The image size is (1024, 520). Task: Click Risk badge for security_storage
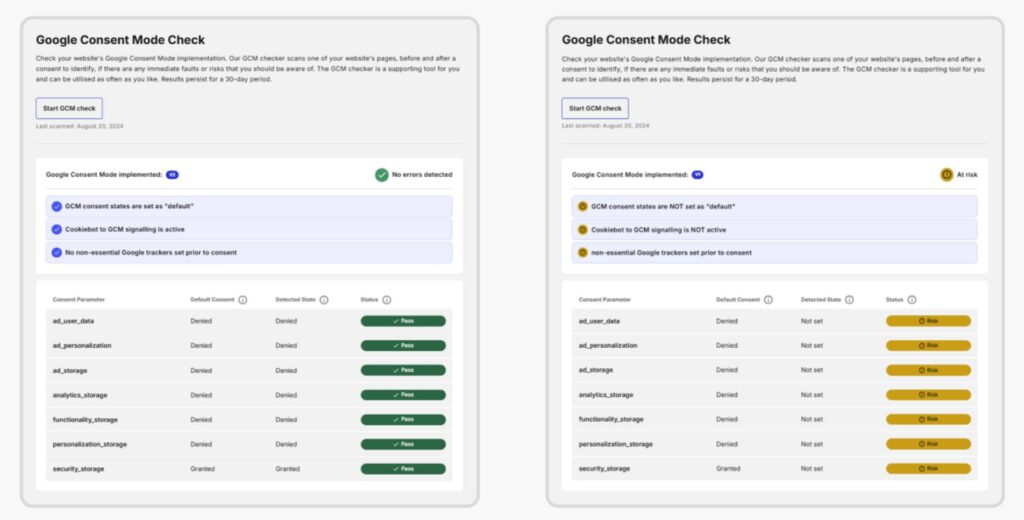coord(928,468)
